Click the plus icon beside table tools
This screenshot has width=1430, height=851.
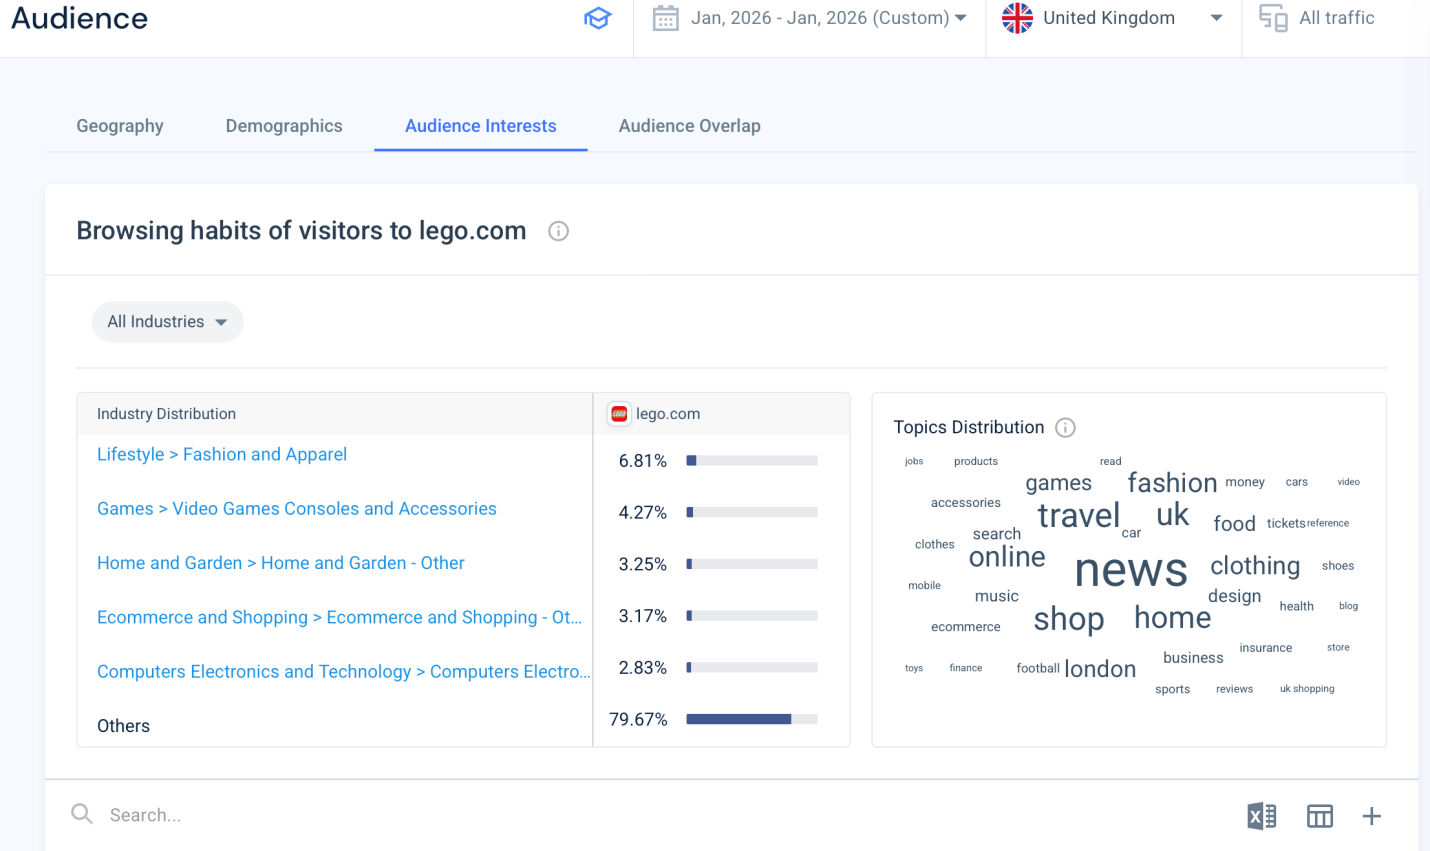(x=1371, y=816)
